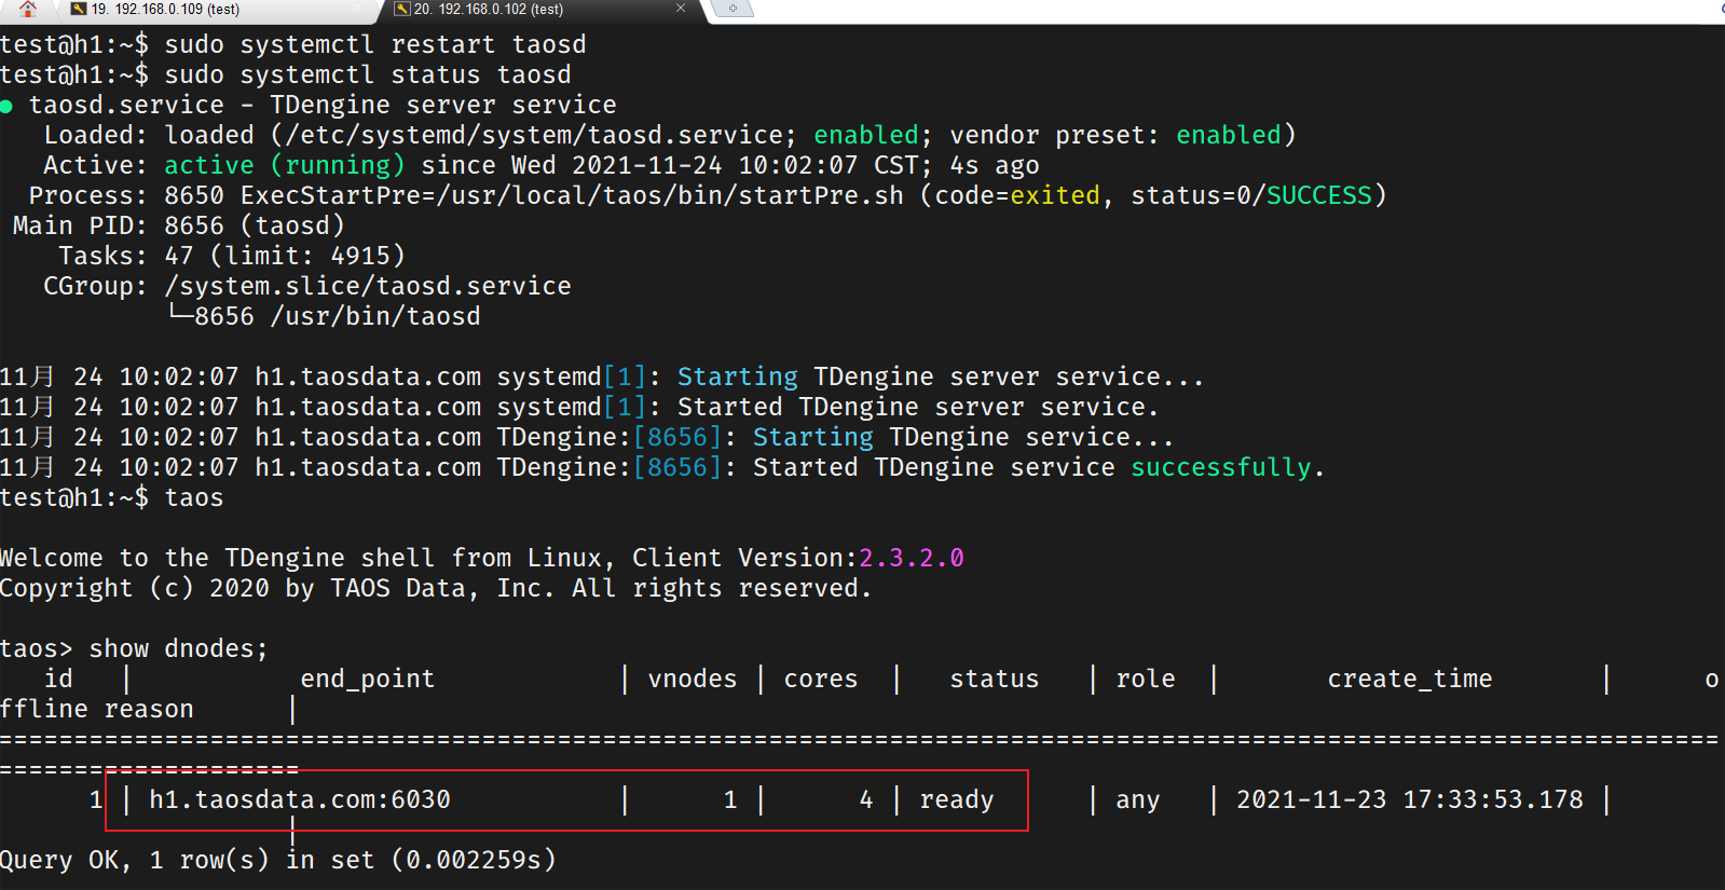The height and width of the screenshot is (890, 1725).
Task: Open the home tab icon
Action: tap(27, 9)
